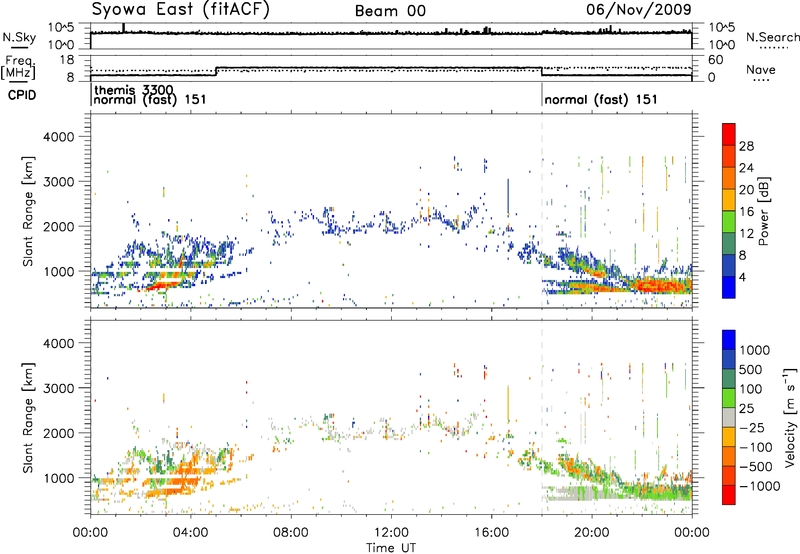This screenshot has height=554, width=800.
Task: Click the blue top of the velocity colorbar
Action: click(x=729, y=340)
